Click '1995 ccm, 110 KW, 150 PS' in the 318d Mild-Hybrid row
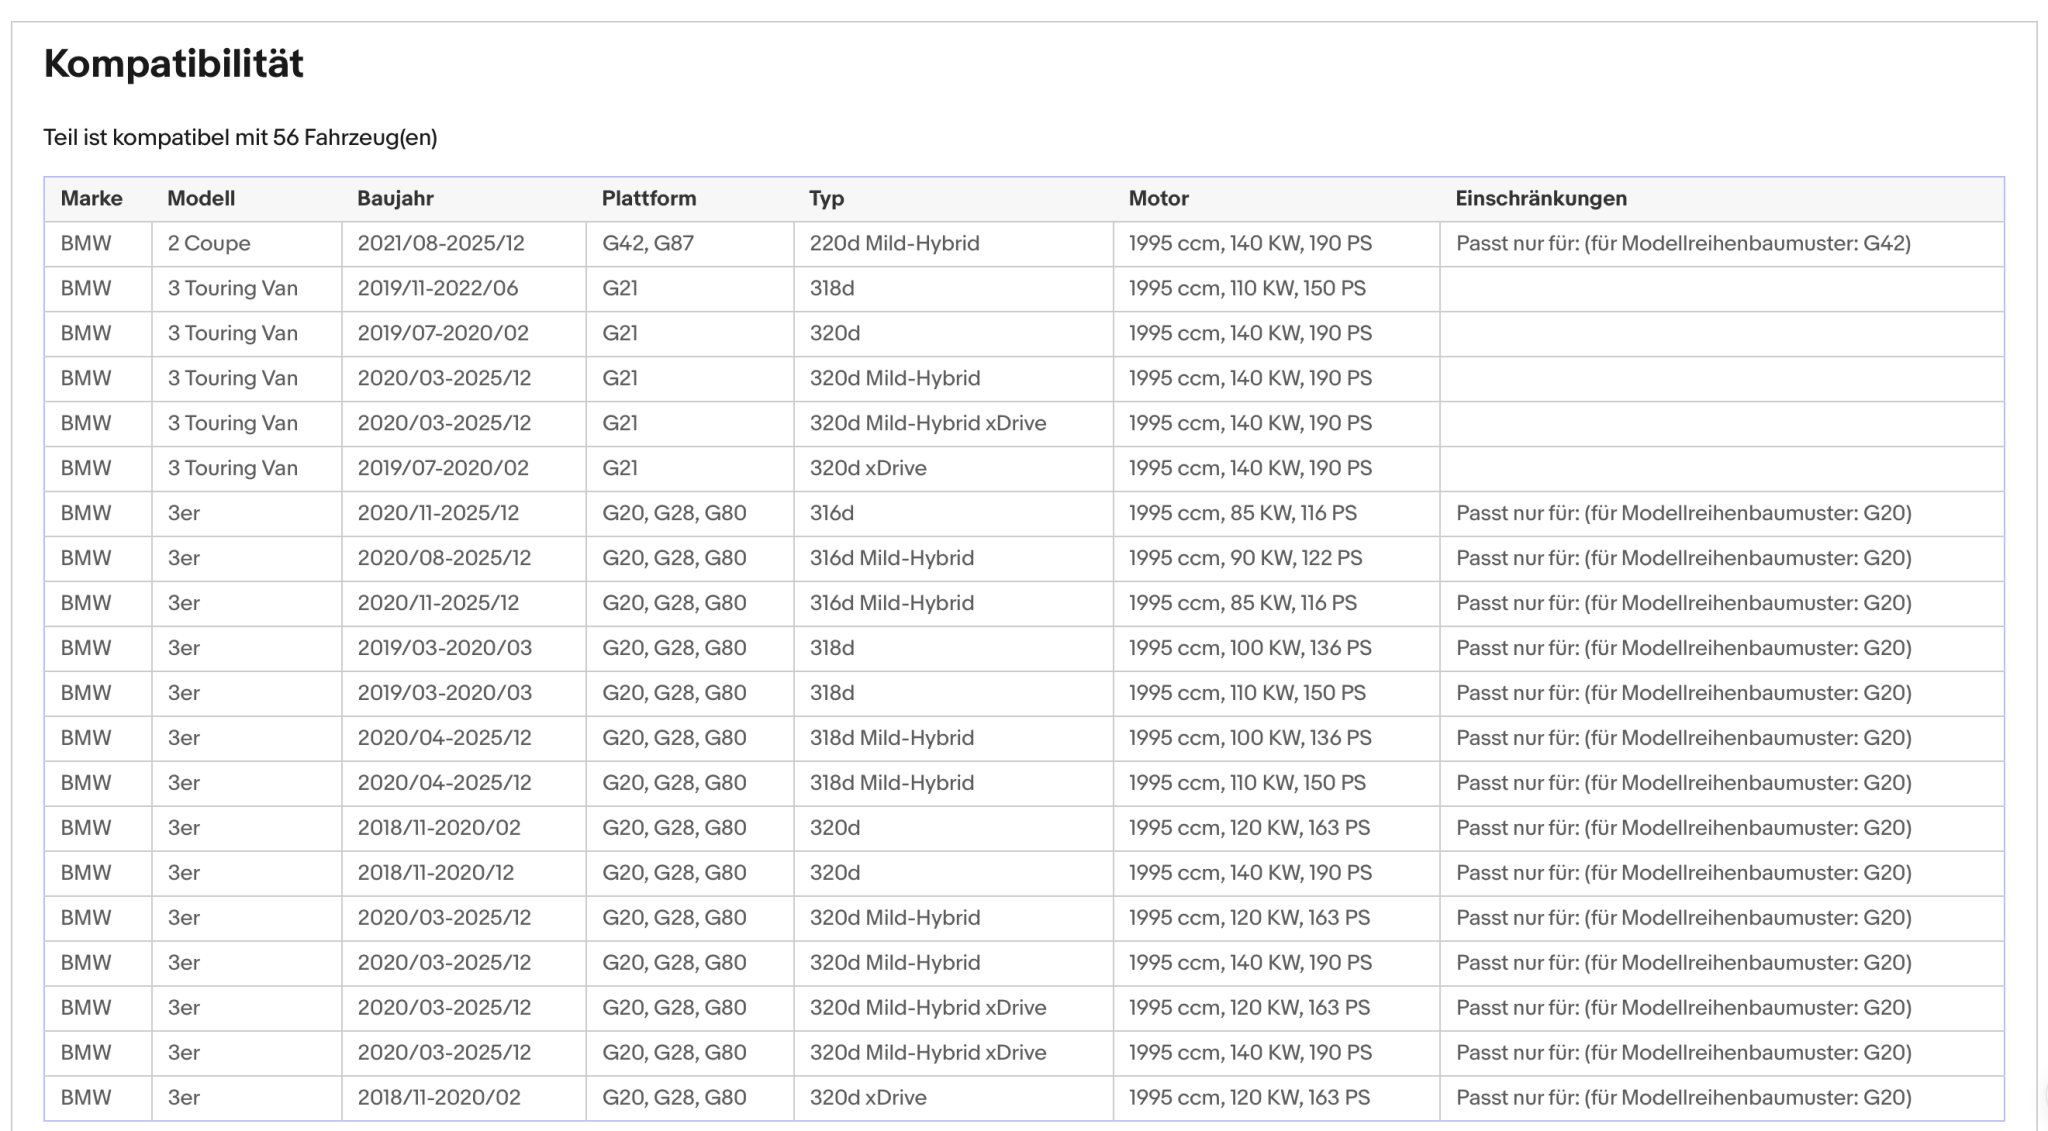This screenshot has height=1131, width=2048. coord(1247,783)
